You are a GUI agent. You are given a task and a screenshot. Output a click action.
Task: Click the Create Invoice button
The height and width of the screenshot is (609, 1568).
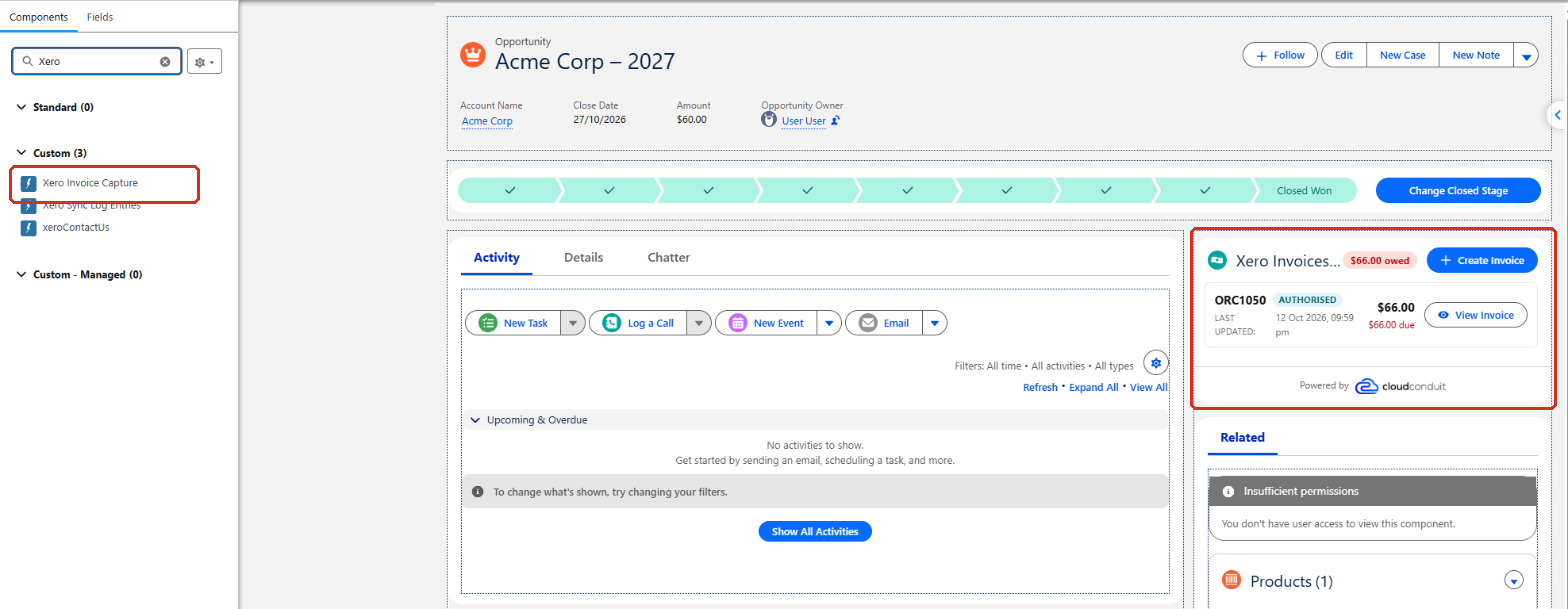tap(1482, 260)
